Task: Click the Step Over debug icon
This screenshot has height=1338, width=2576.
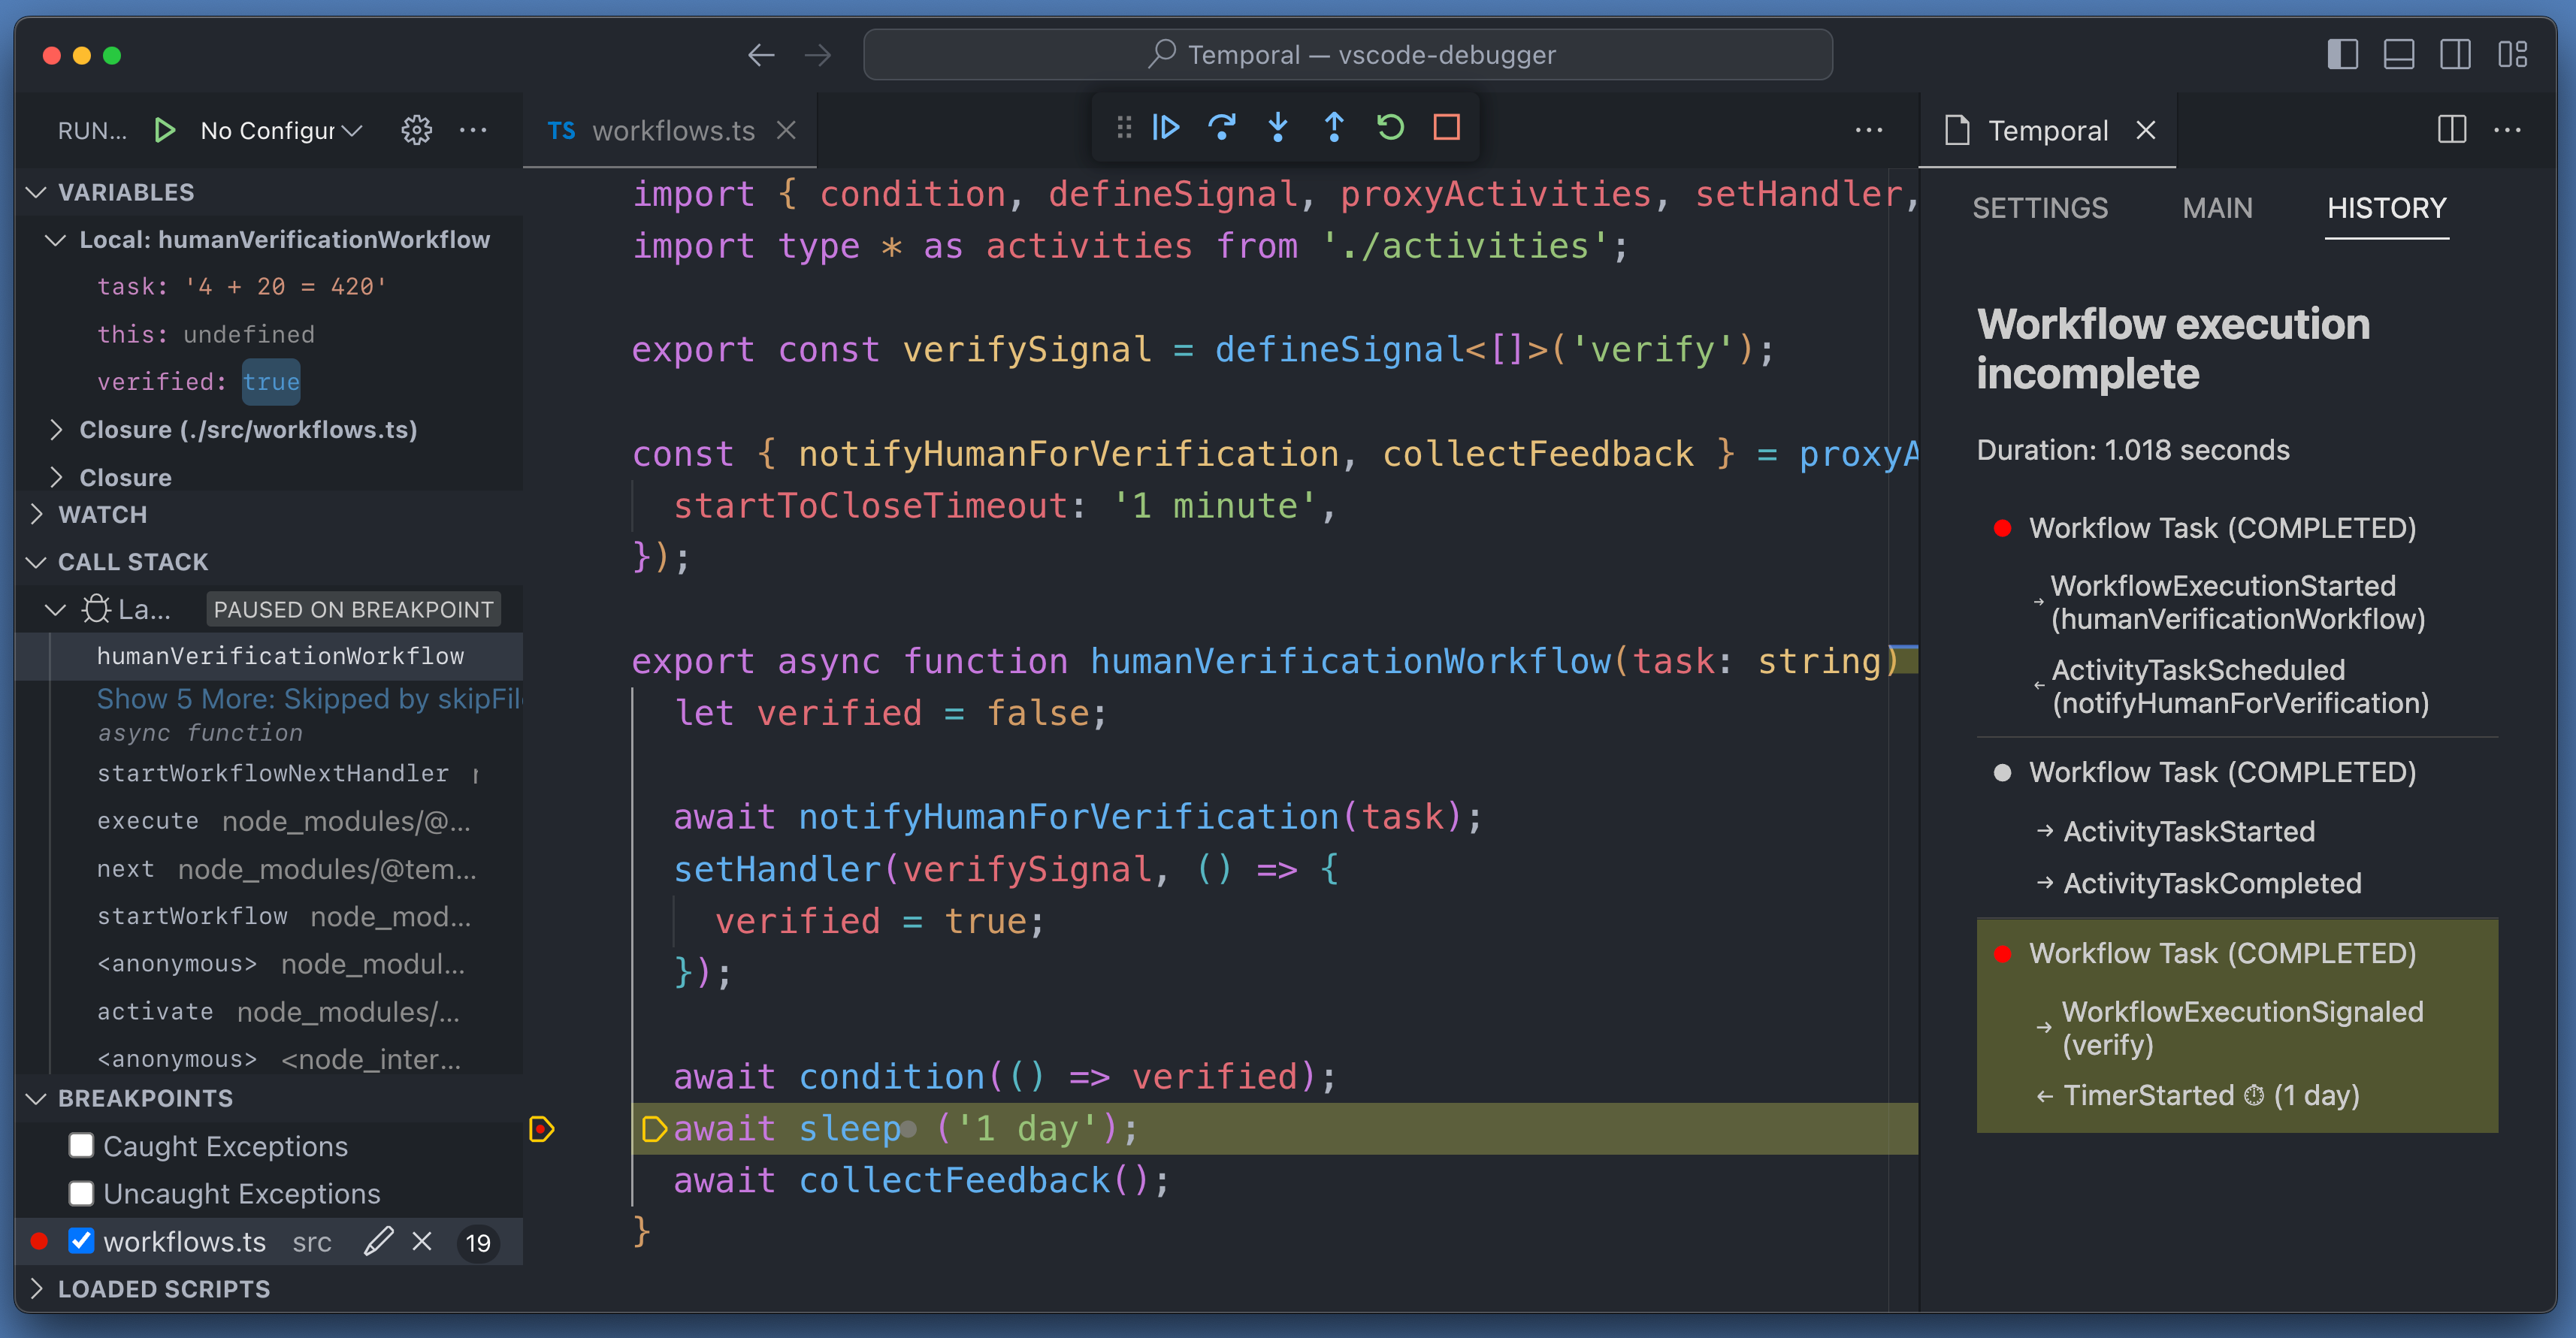Action: (x=1222, y=128)
